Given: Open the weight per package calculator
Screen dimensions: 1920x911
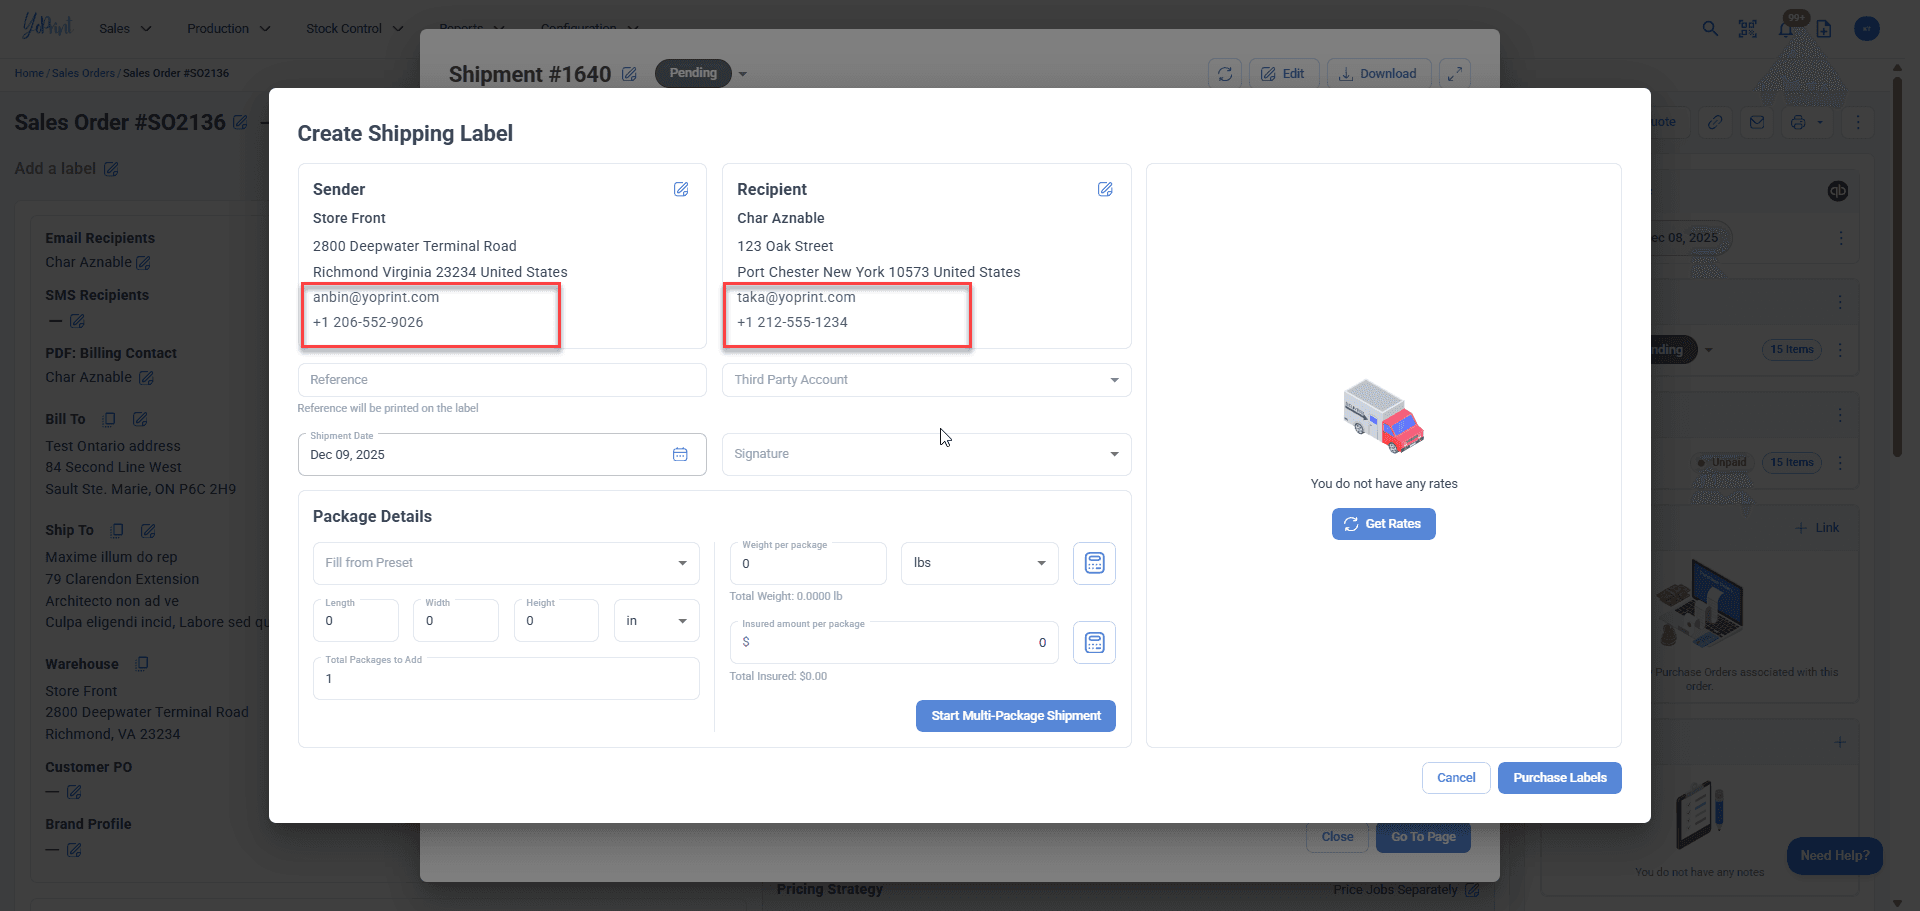Looking at the screenshot, I should 1094,563.
